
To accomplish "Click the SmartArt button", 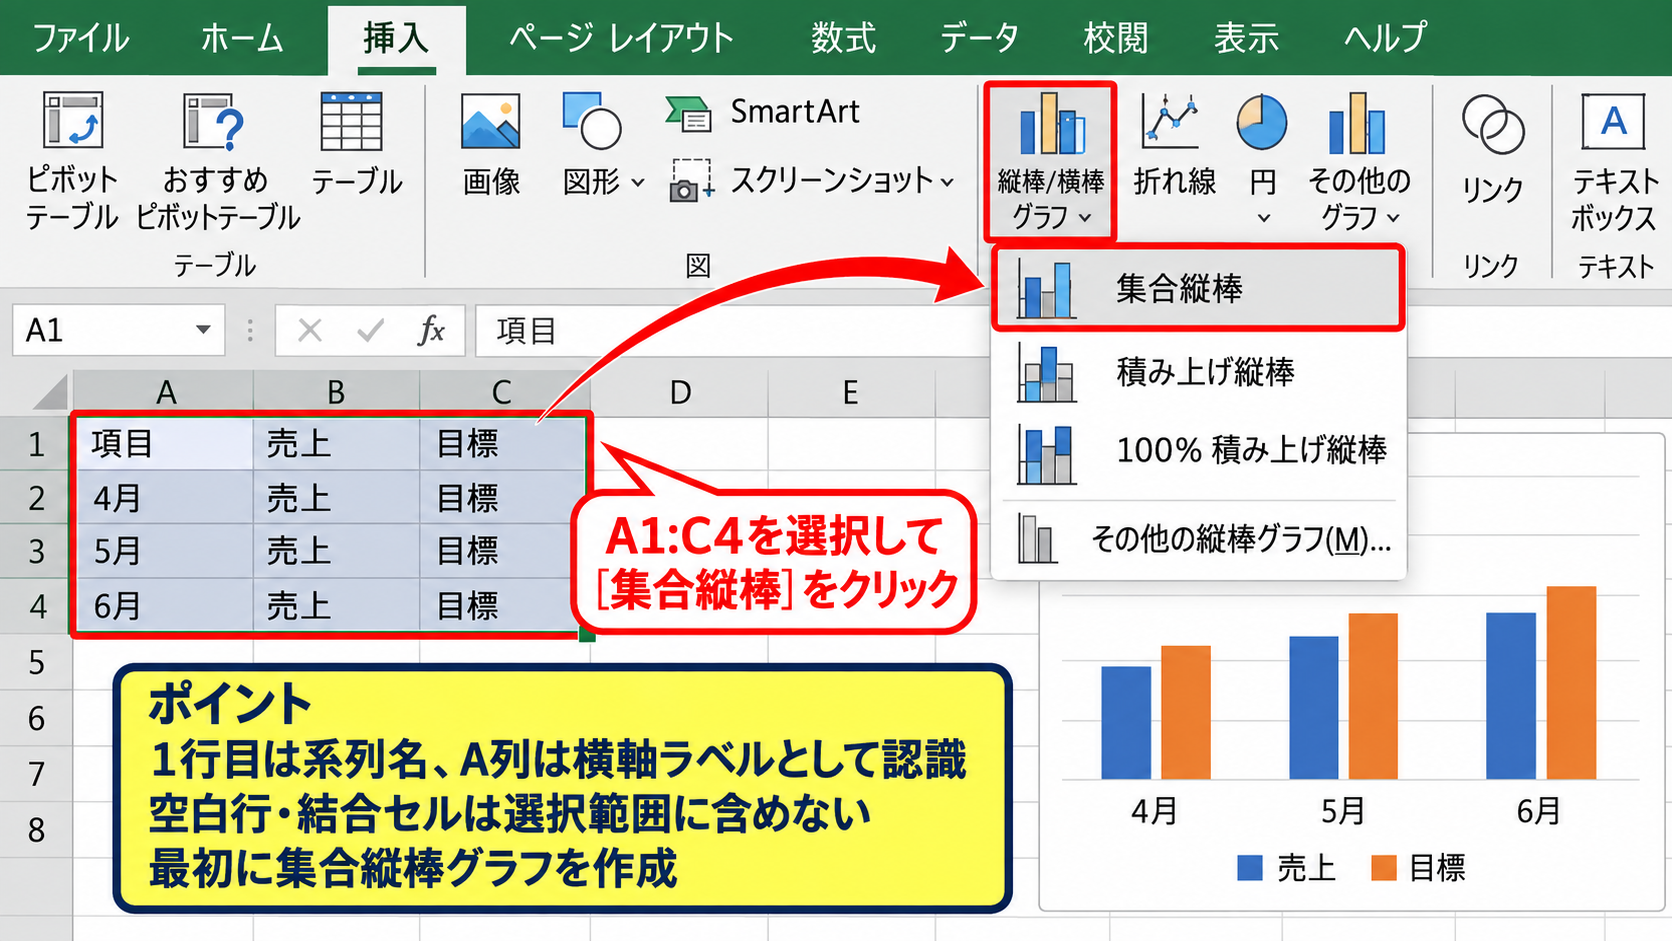I will 762,112.
